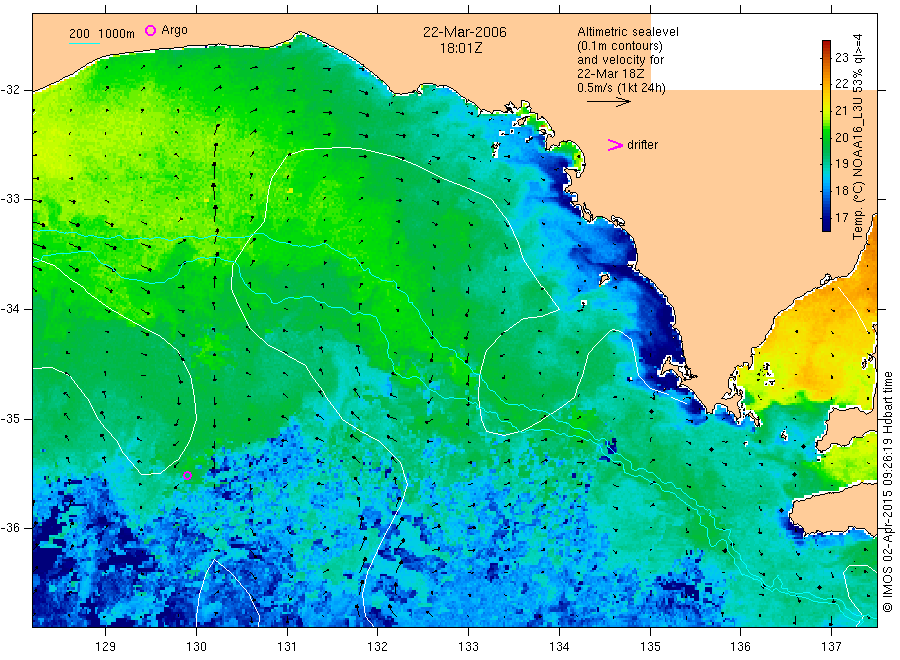Click the IMOS copyright timestamp text
The image size is (900, 660).
pyautogui.click(x=887, y=492)
